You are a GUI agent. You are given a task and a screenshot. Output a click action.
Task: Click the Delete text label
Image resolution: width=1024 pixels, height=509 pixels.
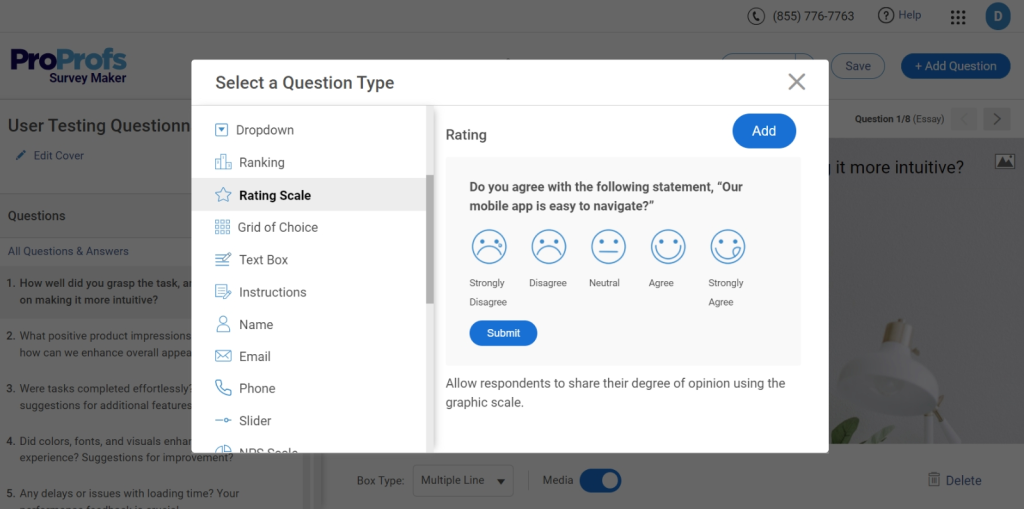tap(963, 481)
